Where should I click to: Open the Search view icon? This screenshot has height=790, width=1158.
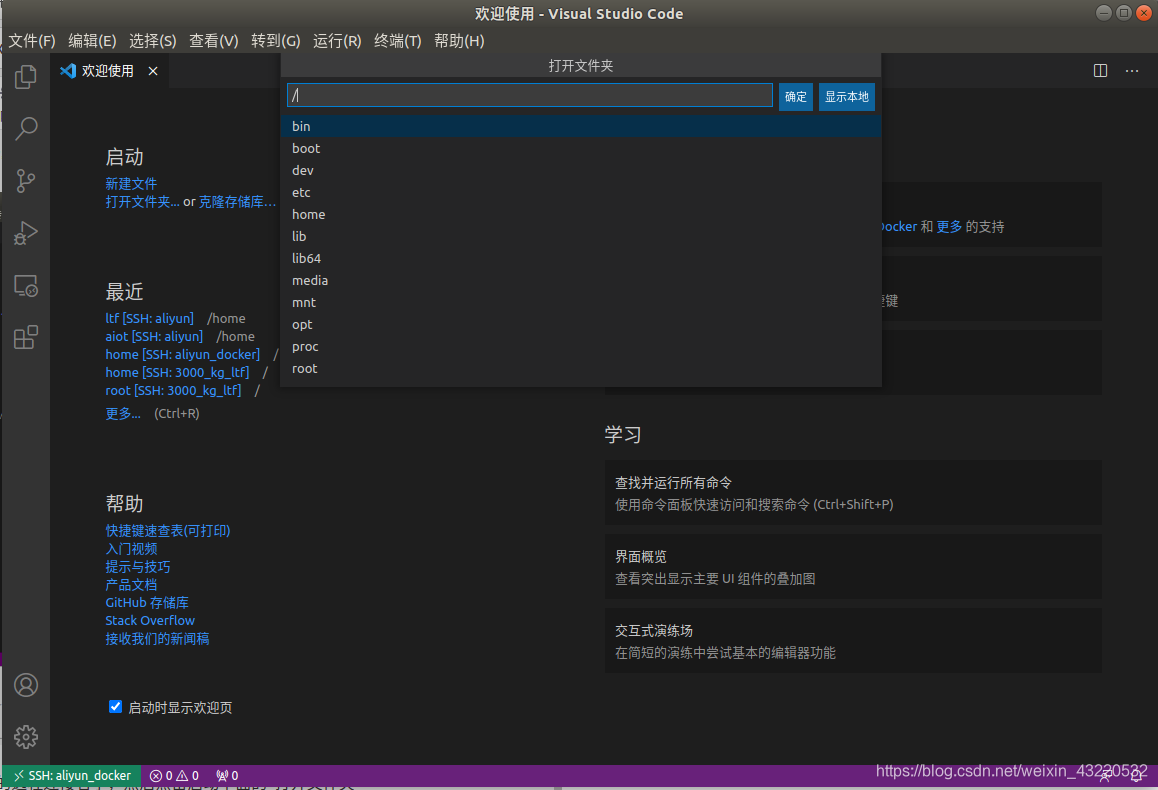click(26, 128)
